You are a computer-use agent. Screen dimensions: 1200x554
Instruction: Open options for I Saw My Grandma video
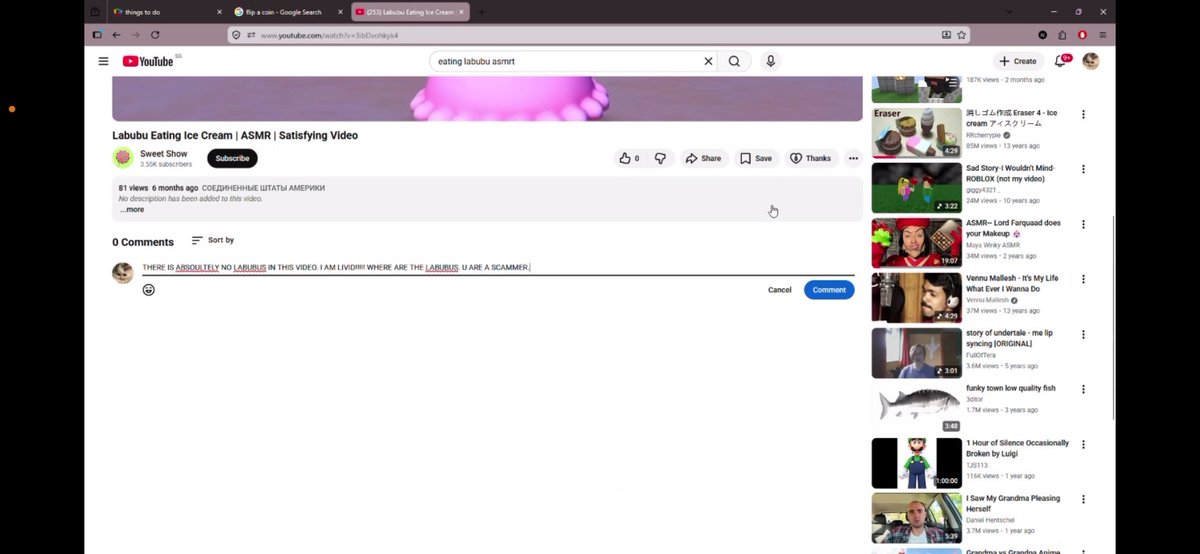pyautogui.click(x=1083, y=499)
